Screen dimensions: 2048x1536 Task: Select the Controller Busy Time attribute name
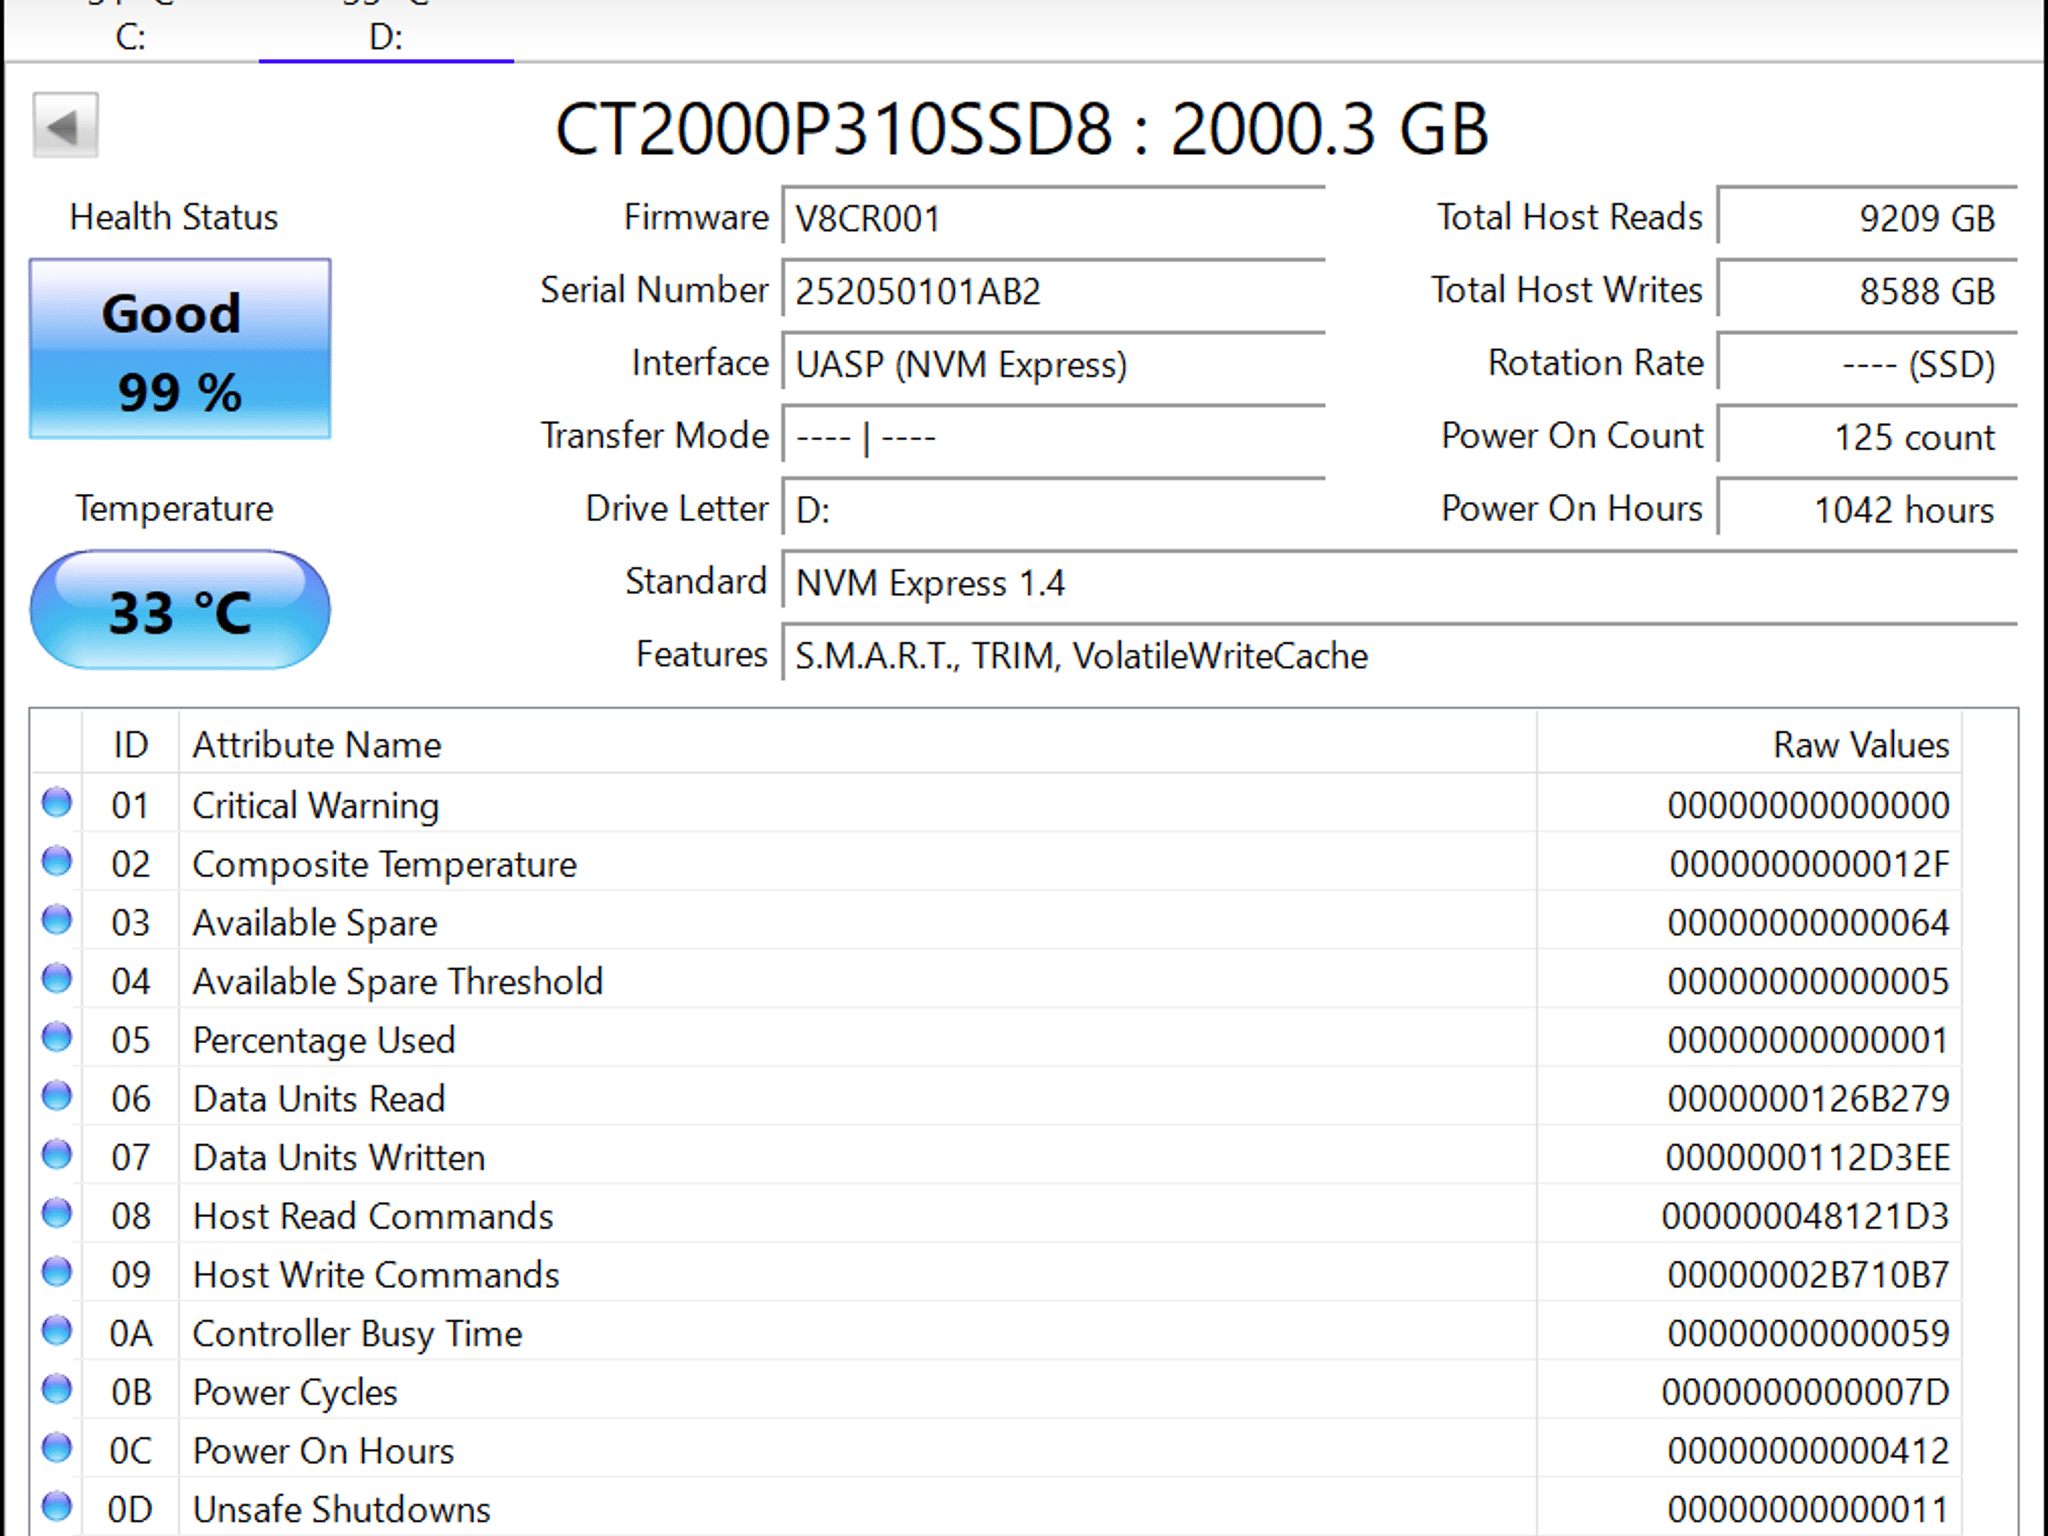point(358,1333)
